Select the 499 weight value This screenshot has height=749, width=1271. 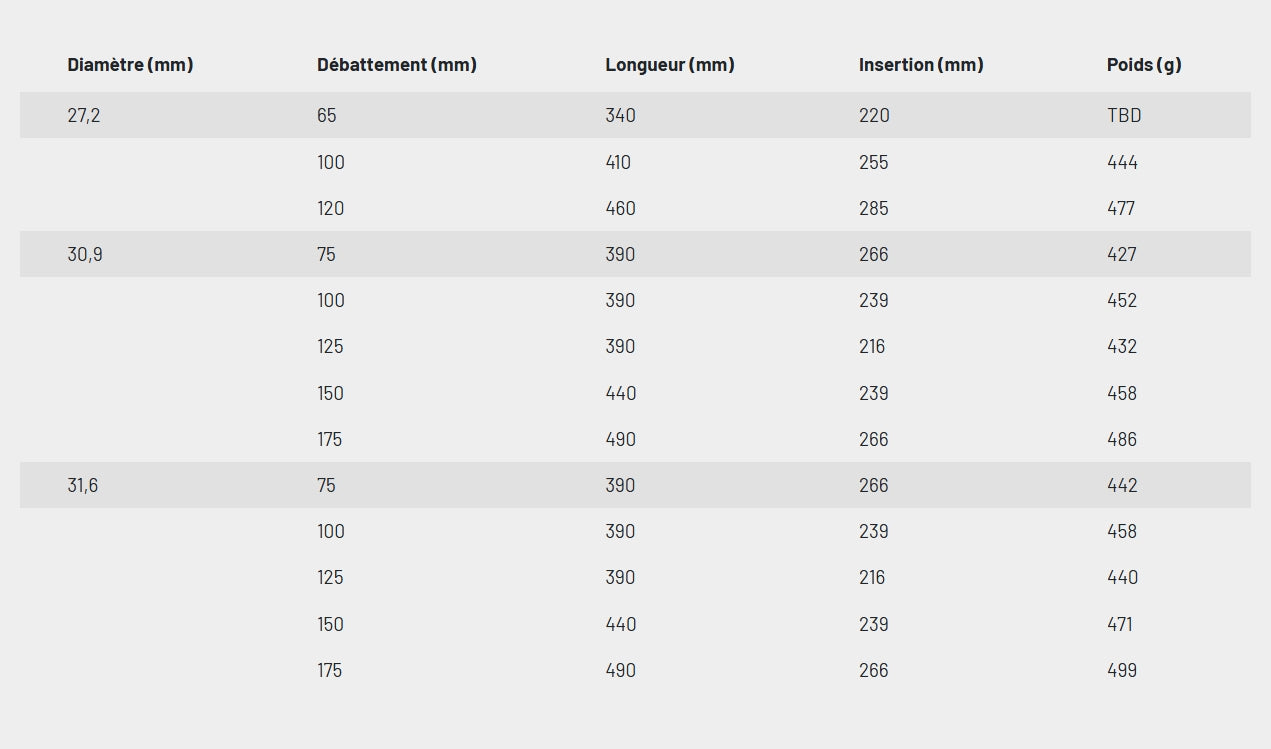[x=1122, y=671]
